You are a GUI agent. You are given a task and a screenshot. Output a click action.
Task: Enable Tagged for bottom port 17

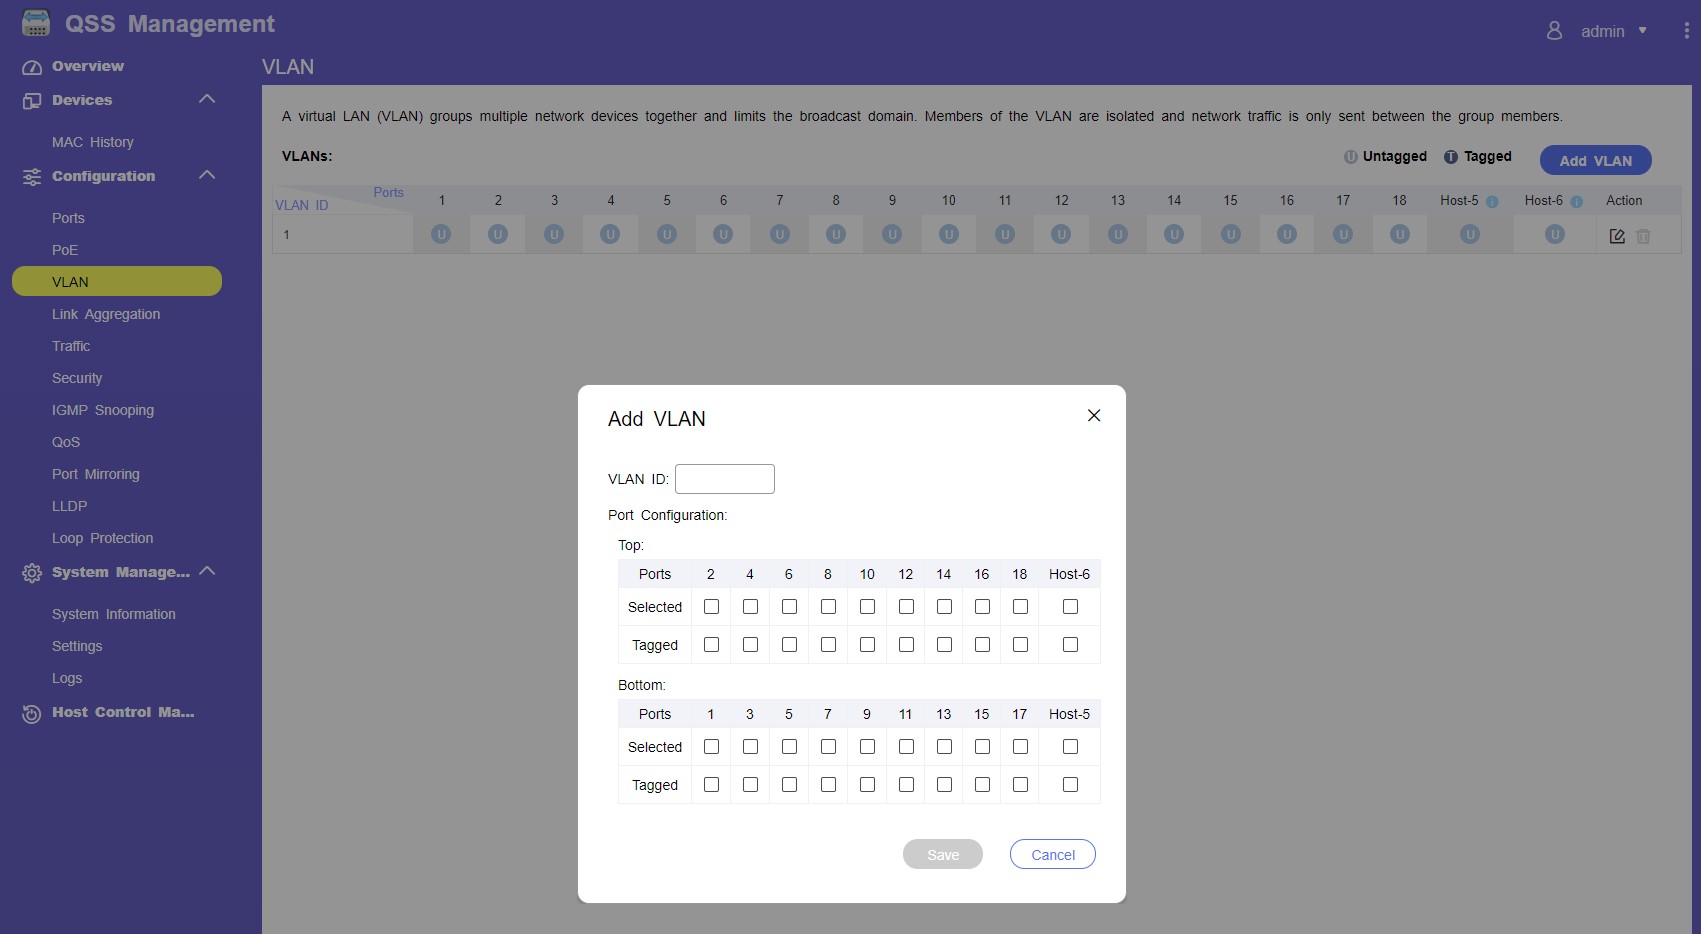tap(1020, 785)
